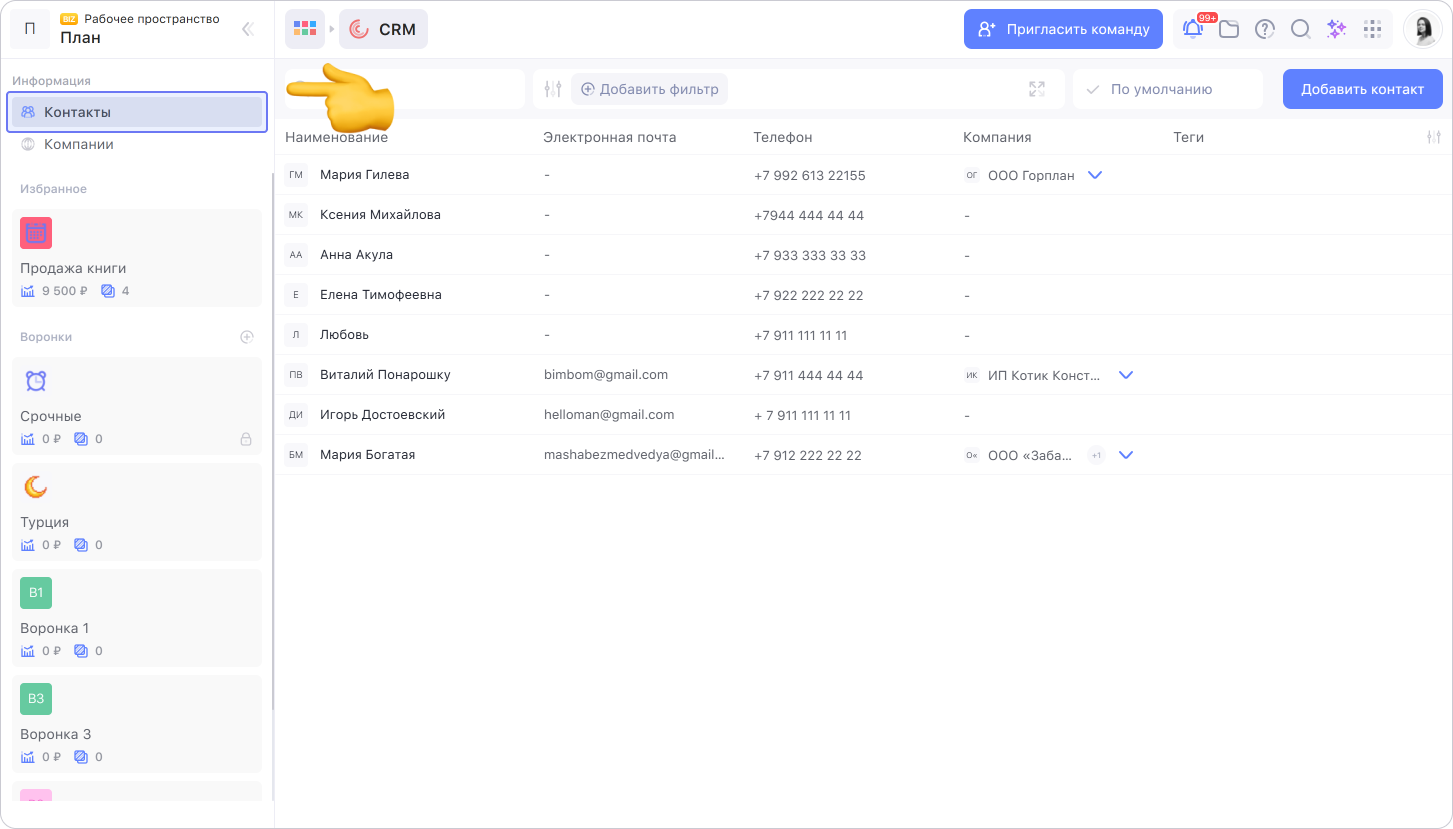The height and width of the screenshot is (829, 1453).
Task: Click the folder icon in top bar
Action: click(1228, 29)
